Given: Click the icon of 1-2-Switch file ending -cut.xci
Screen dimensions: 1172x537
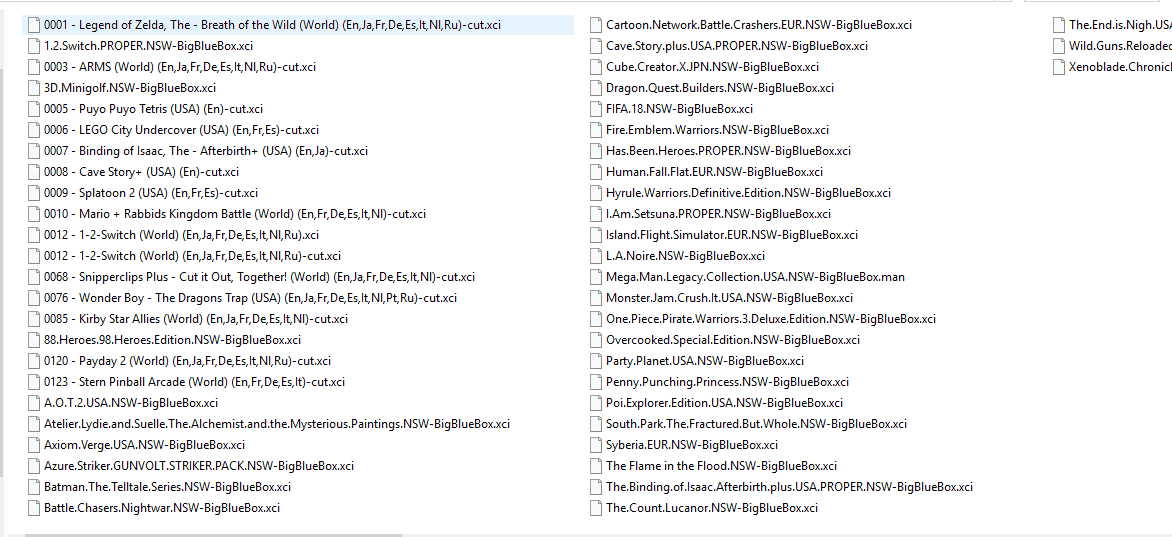Looking at the screenshot, I should (33, 255).
